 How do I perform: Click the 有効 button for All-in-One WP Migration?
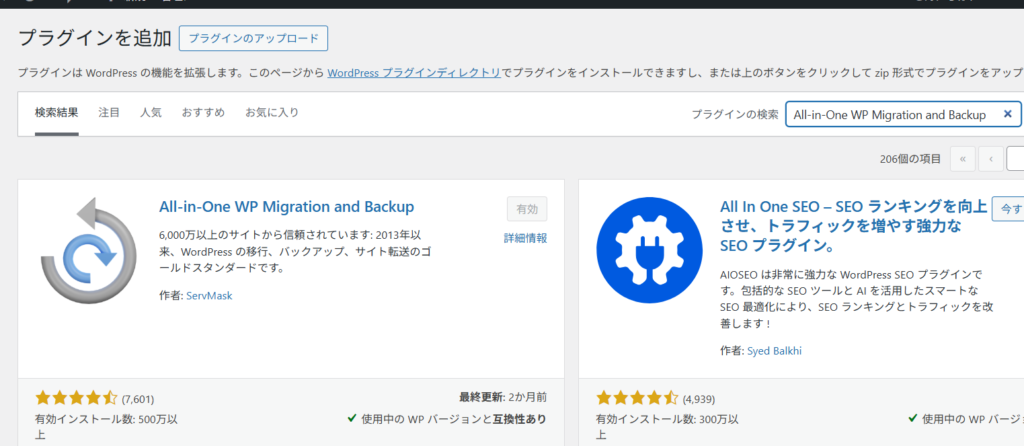tap(526, 209)
